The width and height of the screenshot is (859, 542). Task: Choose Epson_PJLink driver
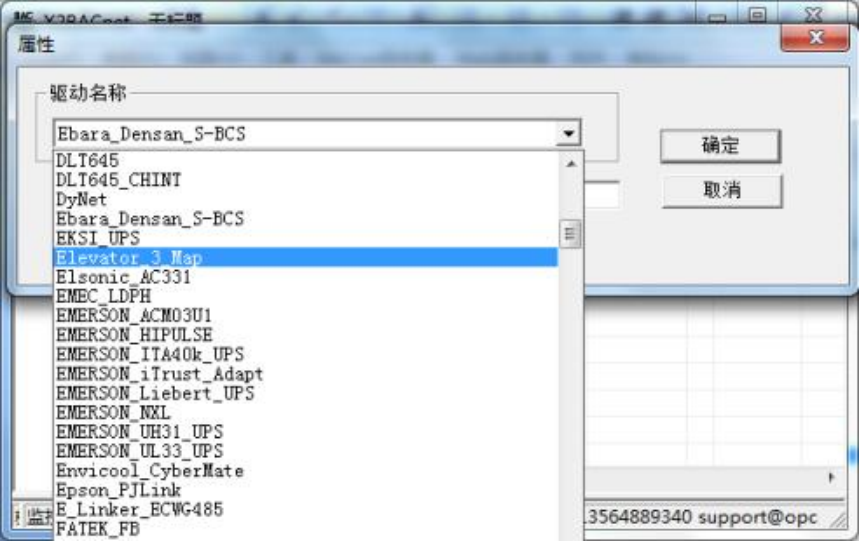306,490
